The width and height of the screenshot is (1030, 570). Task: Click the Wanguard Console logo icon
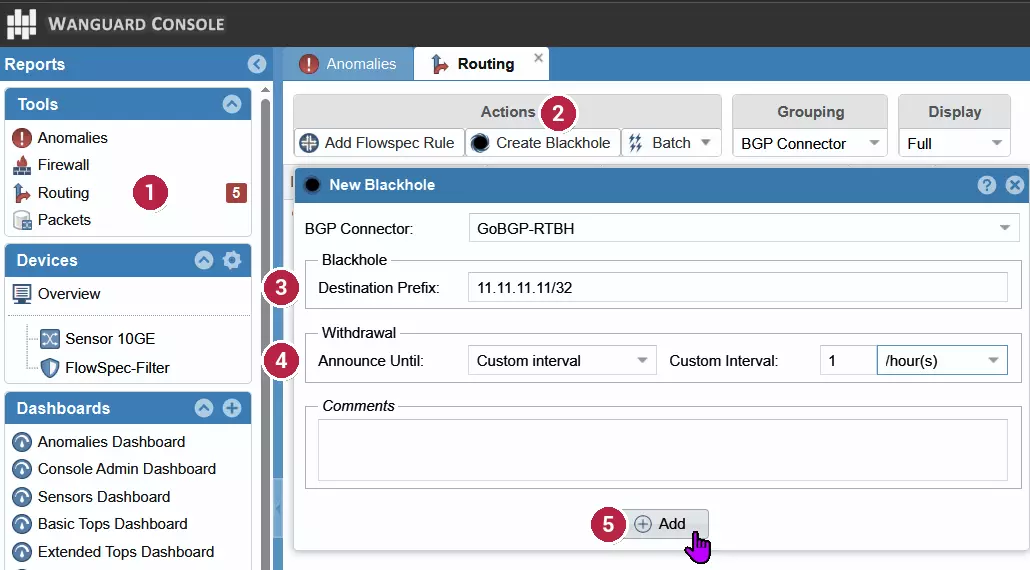[22, 24]
